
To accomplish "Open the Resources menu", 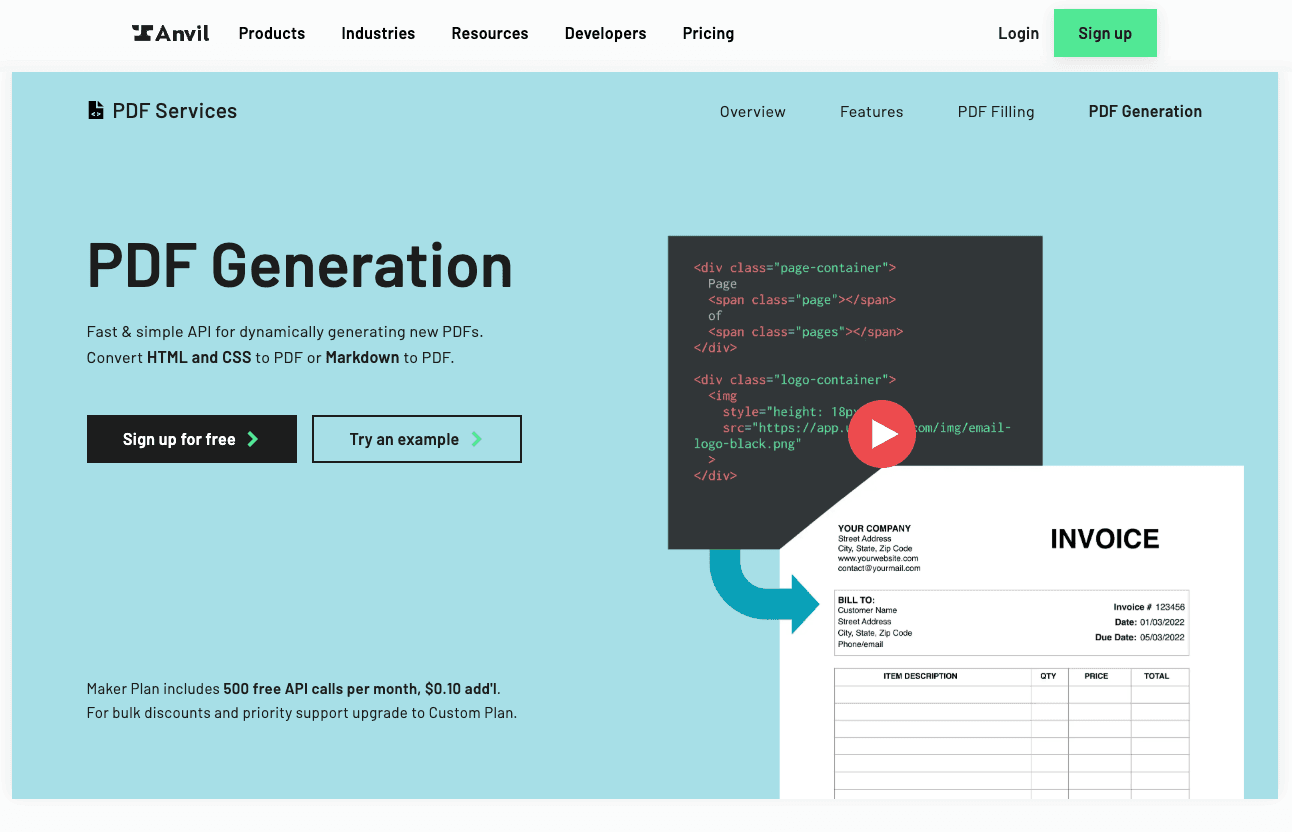I will [489, 33].
